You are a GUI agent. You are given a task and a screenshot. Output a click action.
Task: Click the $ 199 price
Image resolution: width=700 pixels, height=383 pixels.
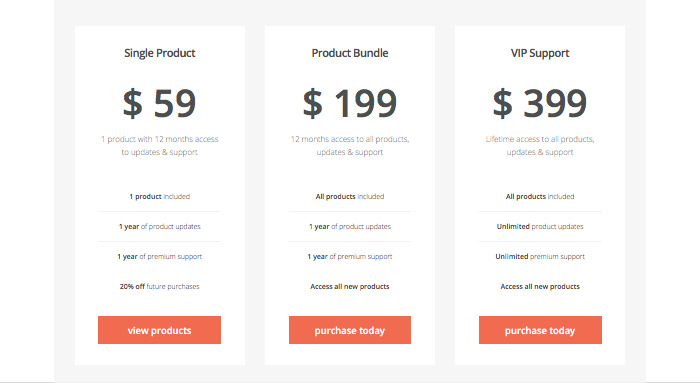(x=350, y=103)
